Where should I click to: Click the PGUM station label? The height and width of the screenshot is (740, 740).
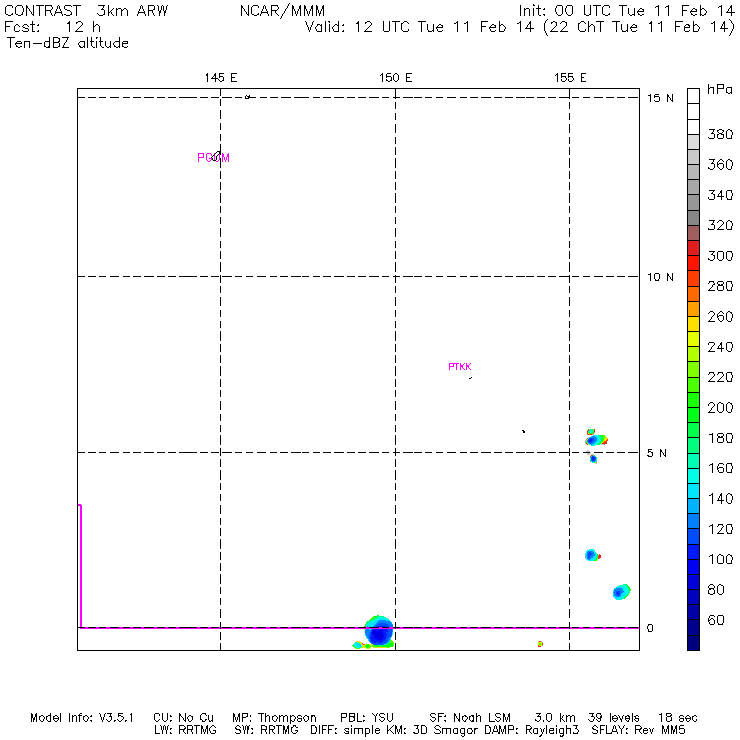tap(213, 158)
